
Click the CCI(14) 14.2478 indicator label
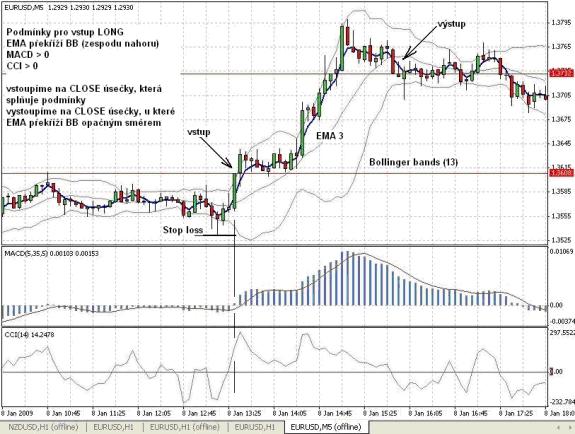(x=29, y=335)
